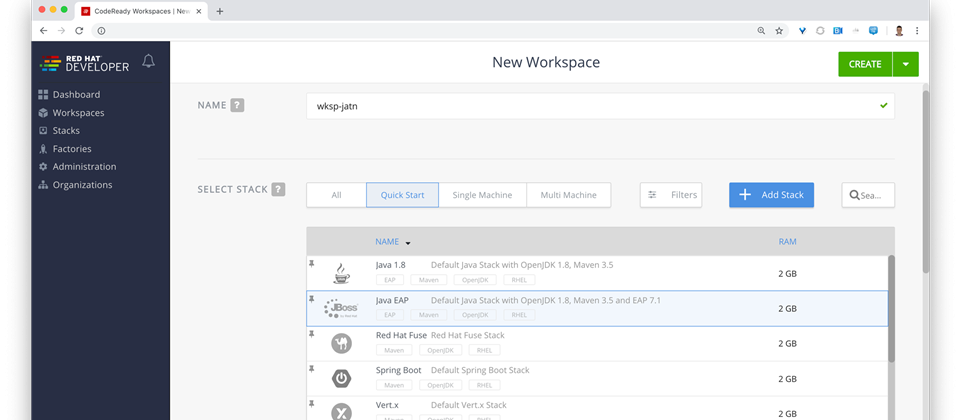This screenshot has height=420, width=960.
Task: Click the pin icon on Java EAP row
Action: point(312,299)
